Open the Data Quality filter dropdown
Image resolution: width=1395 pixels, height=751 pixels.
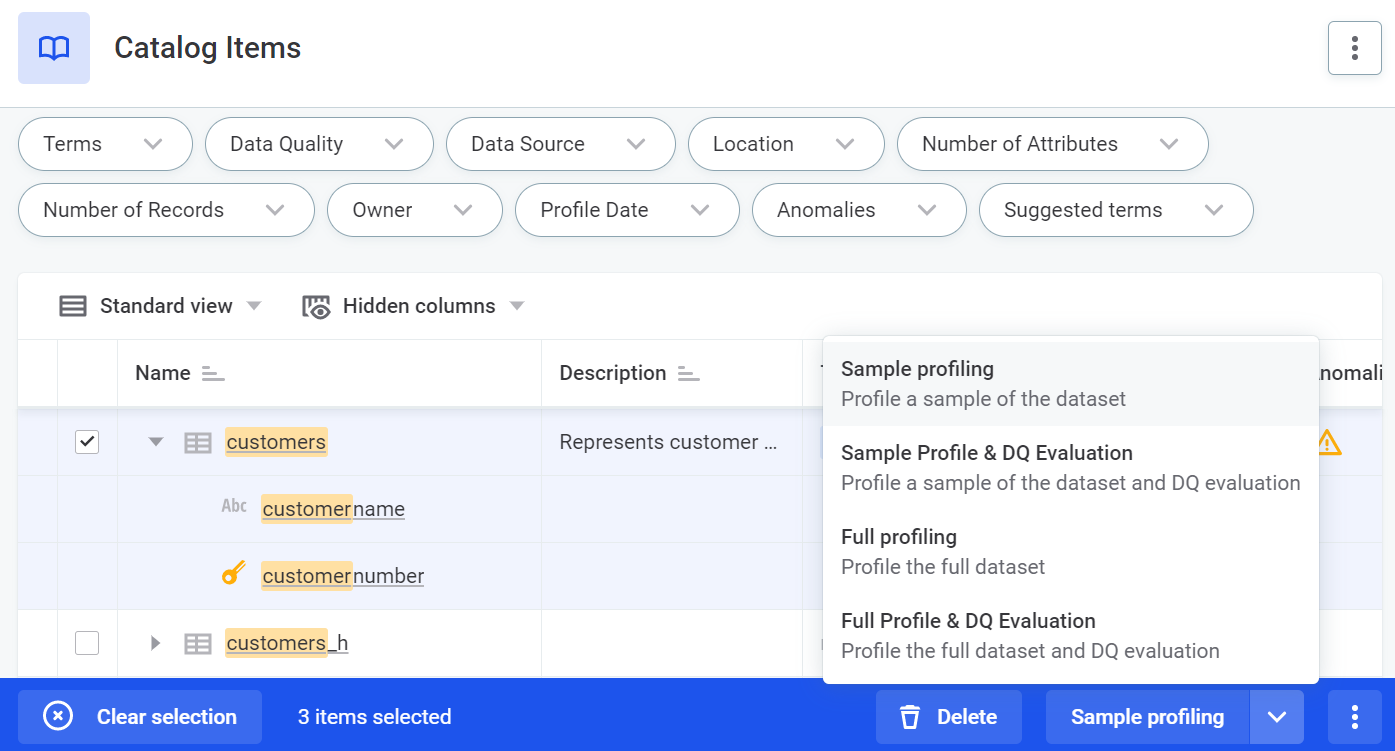click(318, 144)
